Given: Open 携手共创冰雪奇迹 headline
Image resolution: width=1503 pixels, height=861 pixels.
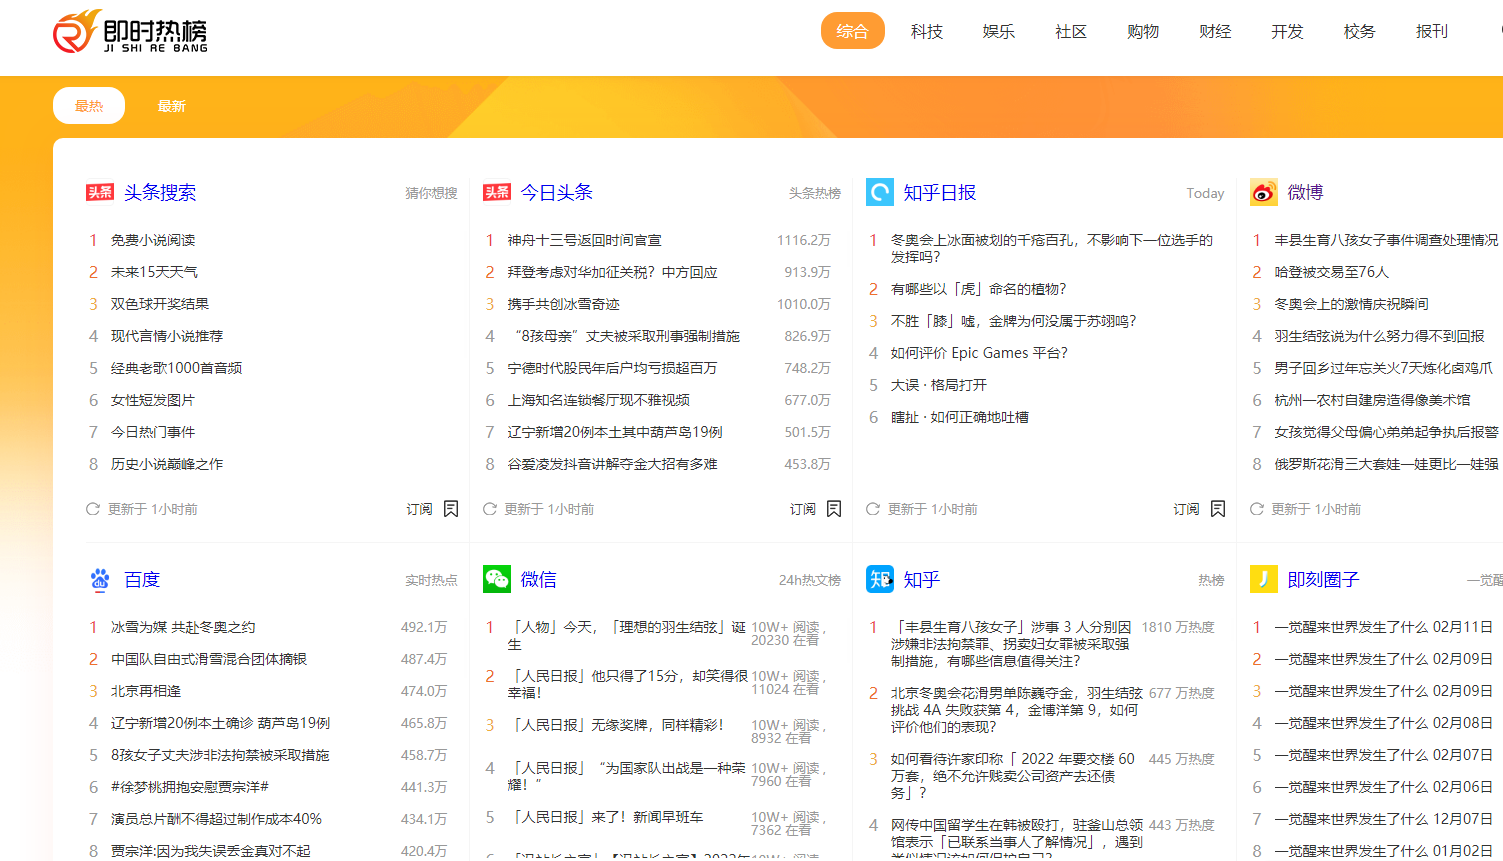Looking at the screenshot, I should click(x=563, y=304).
